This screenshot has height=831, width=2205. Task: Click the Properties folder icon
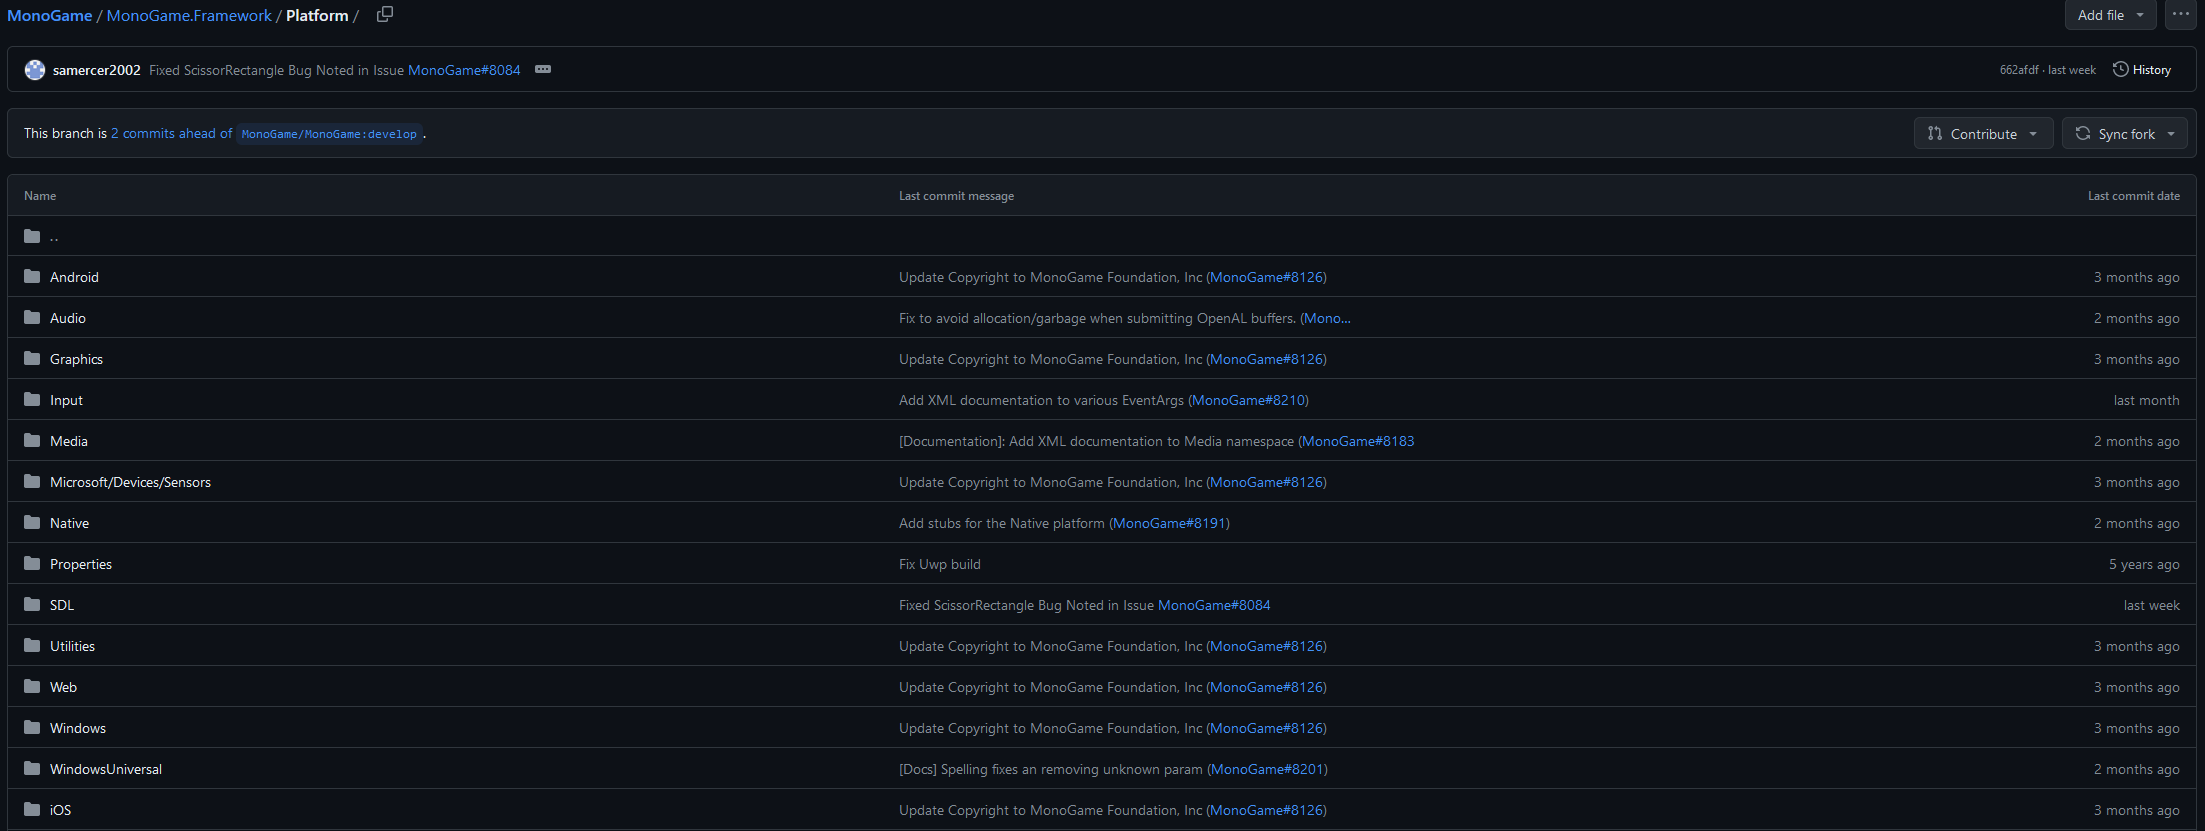click(32, 563)
